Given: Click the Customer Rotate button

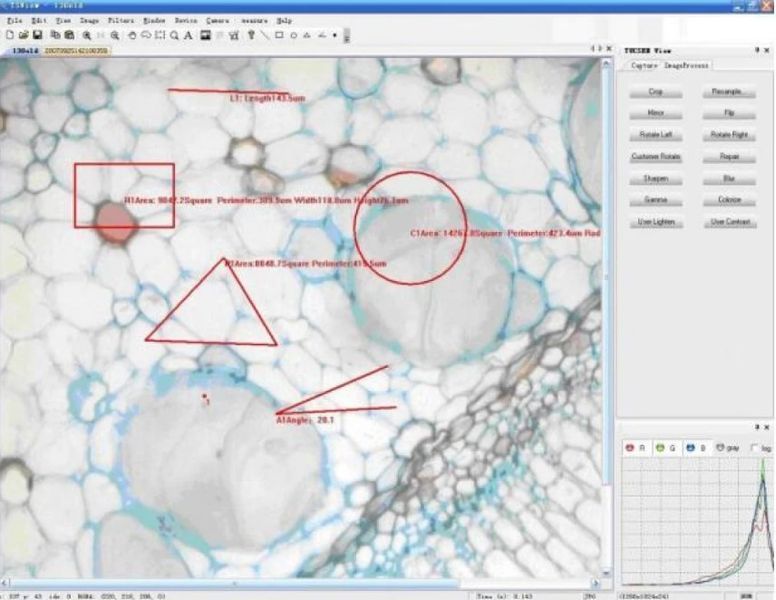Looking at the screenshot, I should (656, 157).
